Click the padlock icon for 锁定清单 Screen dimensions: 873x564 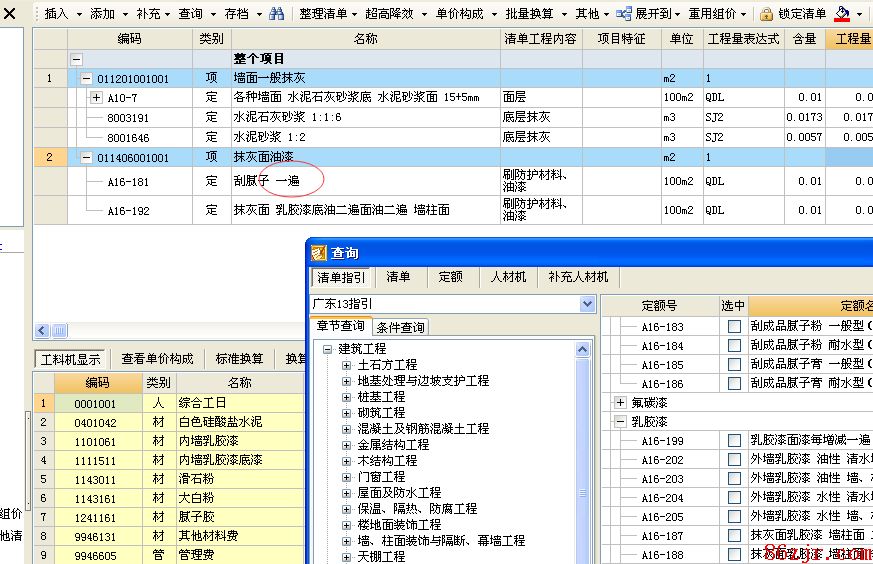[x=766, y=14]
